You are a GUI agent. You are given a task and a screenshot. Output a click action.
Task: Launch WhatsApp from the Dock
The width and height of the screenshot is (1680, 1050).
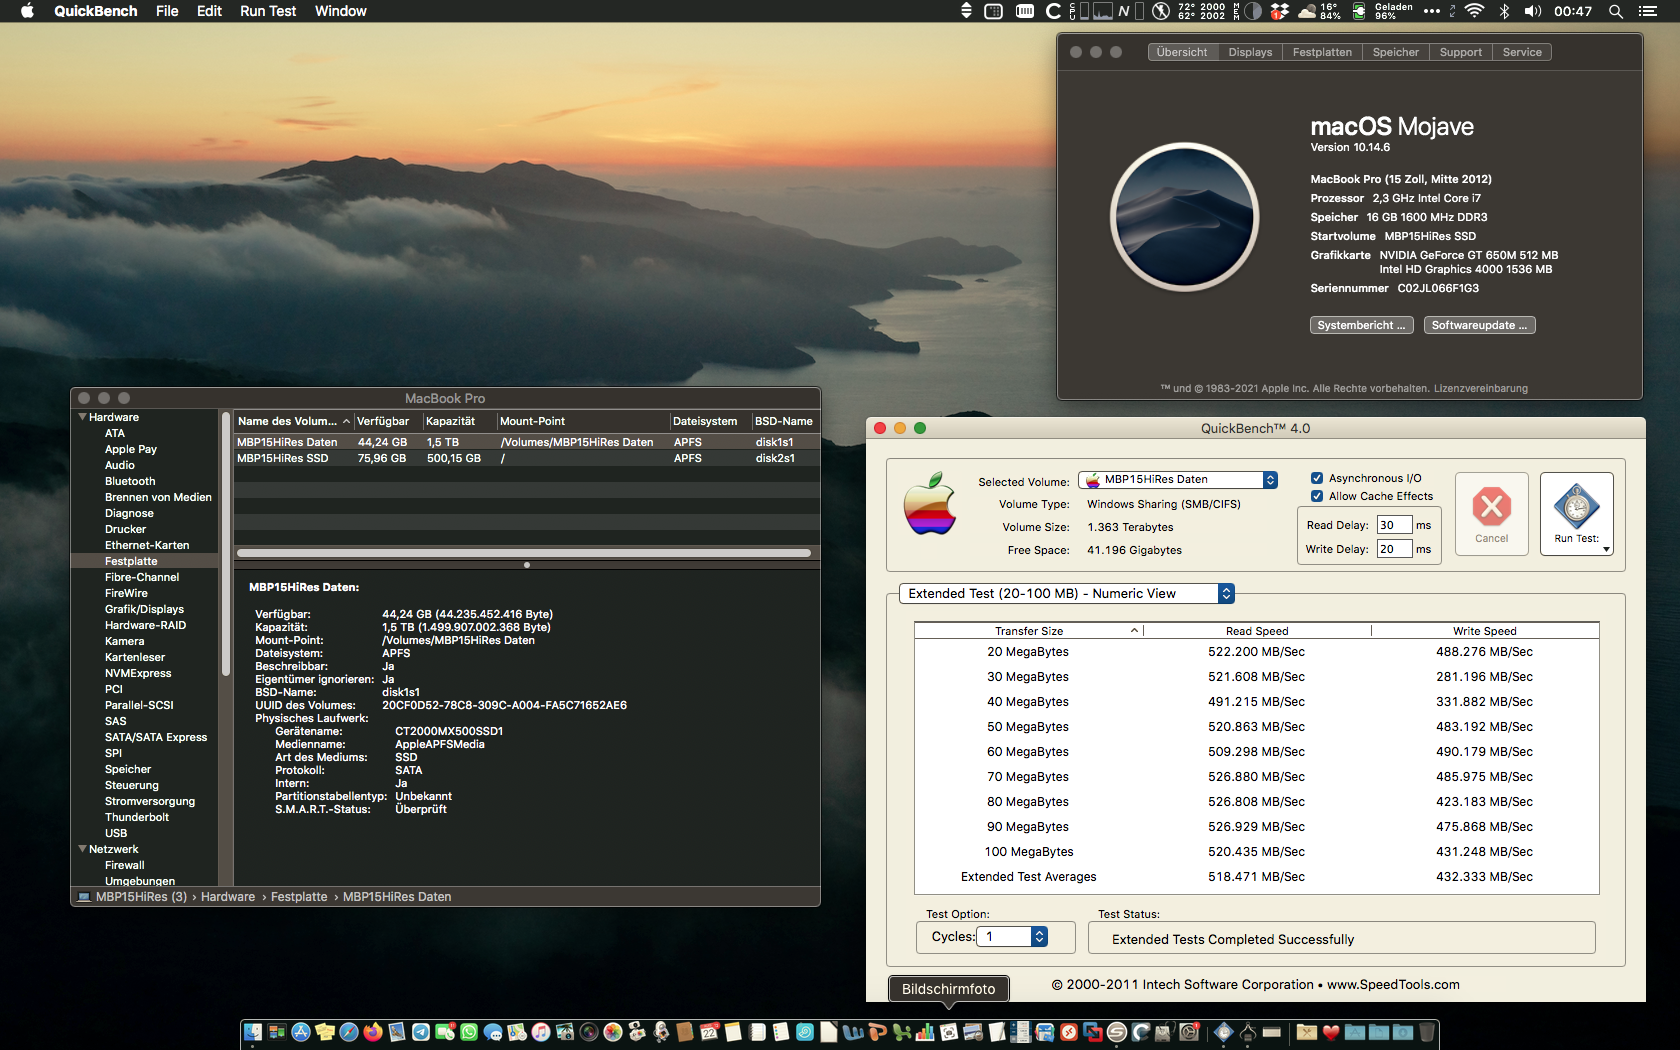click(x=469, y=1032)
